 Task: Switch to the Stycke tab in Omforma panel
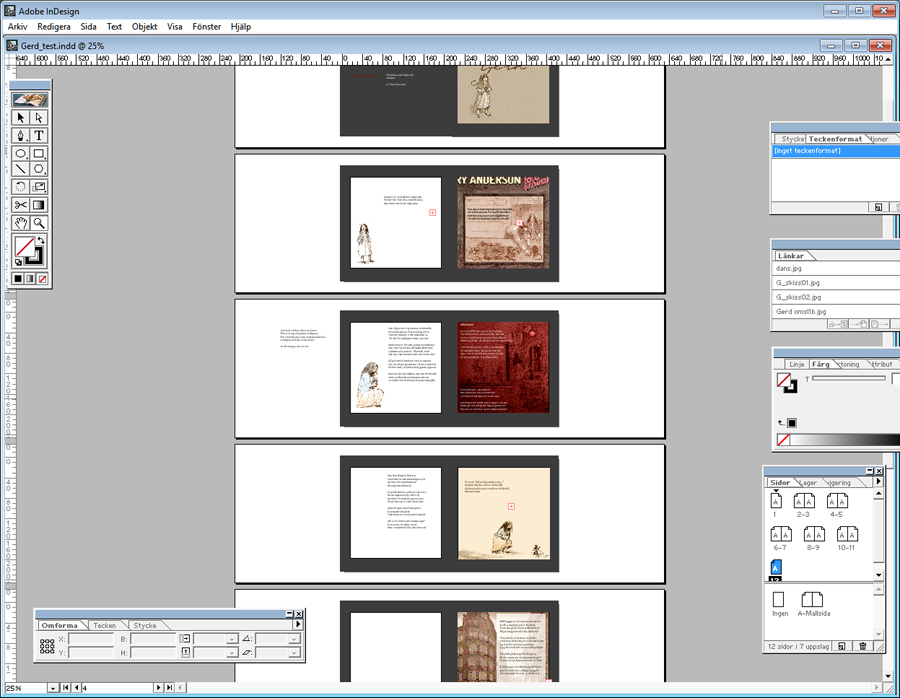tap(145, 625)
